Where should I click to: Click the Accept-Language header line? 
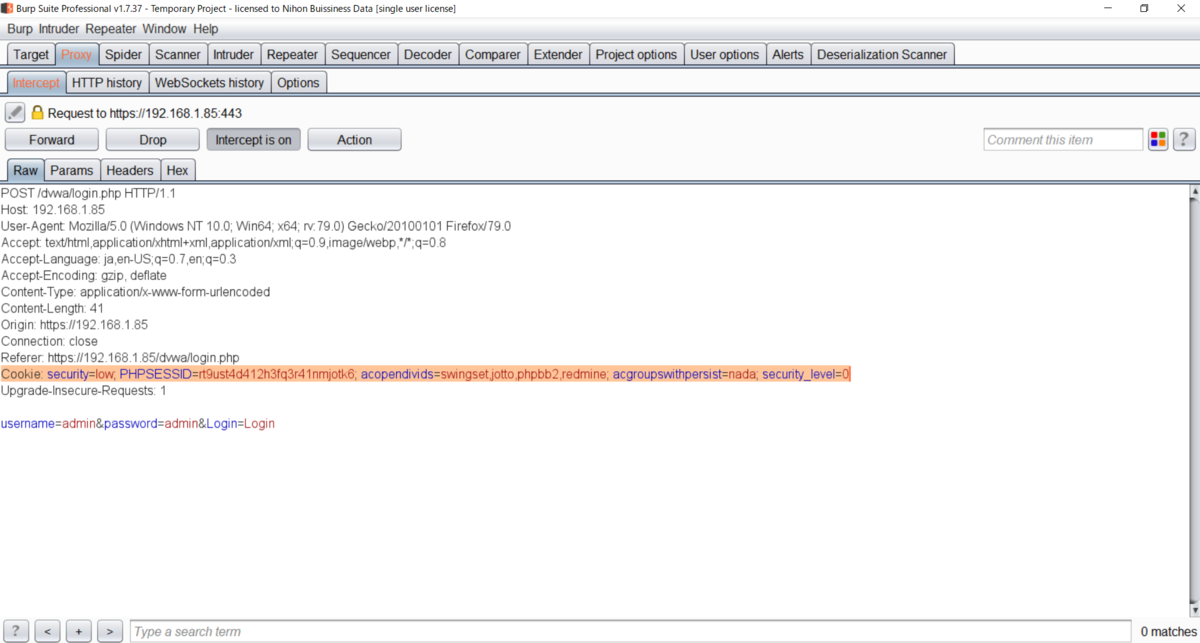click(118, 259)
